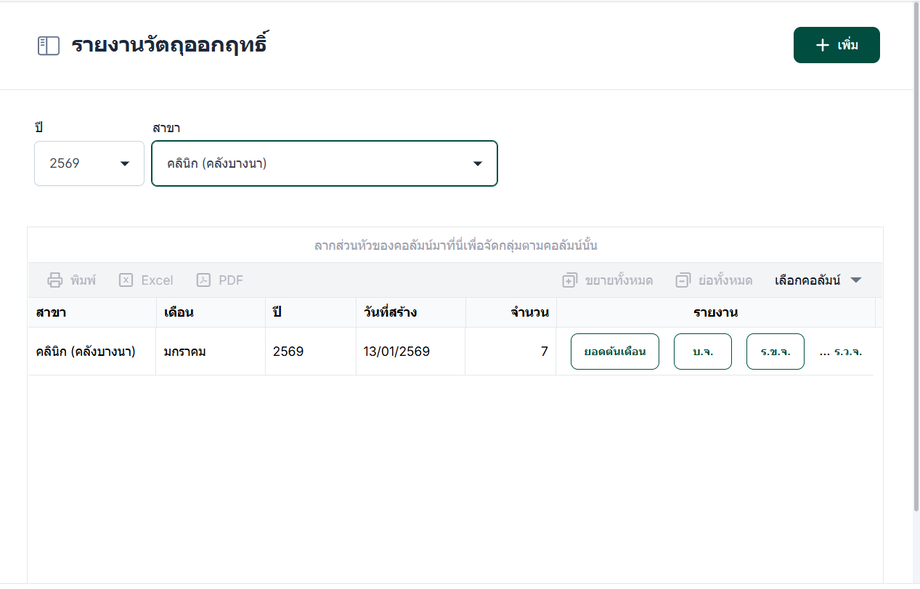Image resolution: width=920 pixels, height=589 pixels.
Task: Click the ยอดต้นเดือน report button
Action: click(615, 352)
